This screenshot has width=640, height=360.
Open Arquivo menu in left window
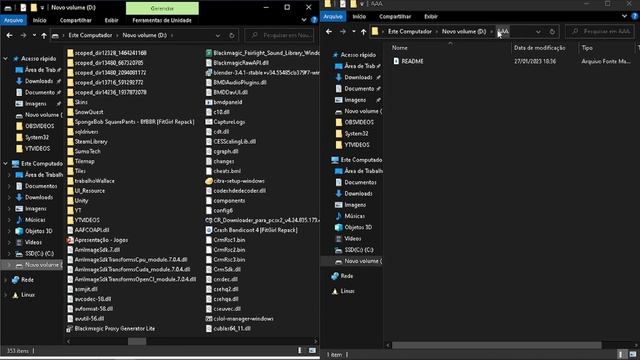point(13,20)
